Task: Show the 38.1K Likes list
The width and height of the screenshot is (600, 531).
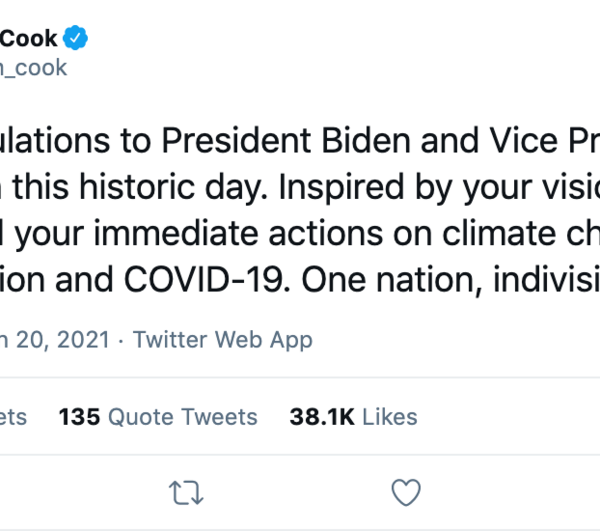Action: tap(353, 416)
